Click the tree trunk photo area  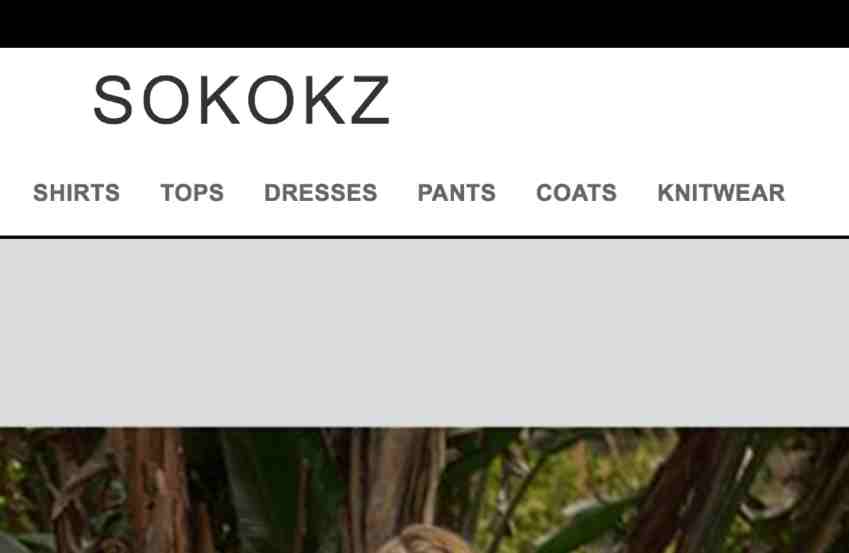click(424, 490)
